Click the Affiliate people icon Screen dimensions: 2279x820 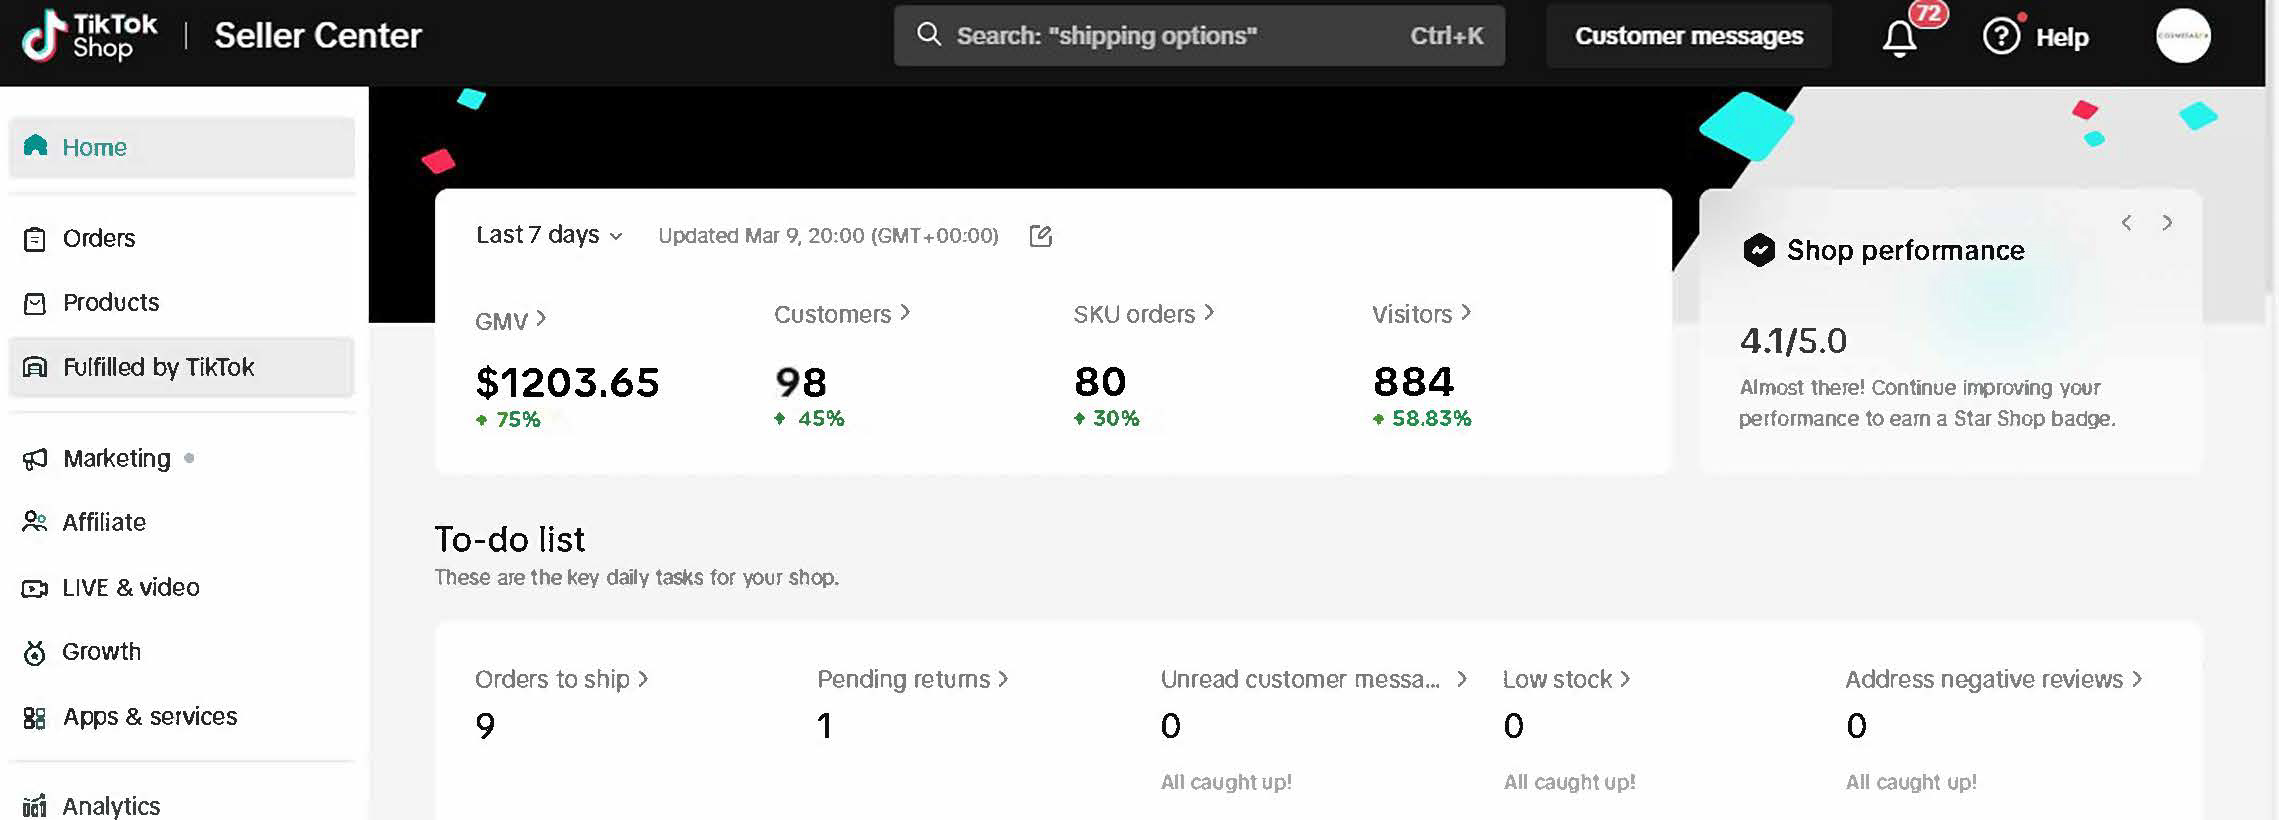click(35, 522)
